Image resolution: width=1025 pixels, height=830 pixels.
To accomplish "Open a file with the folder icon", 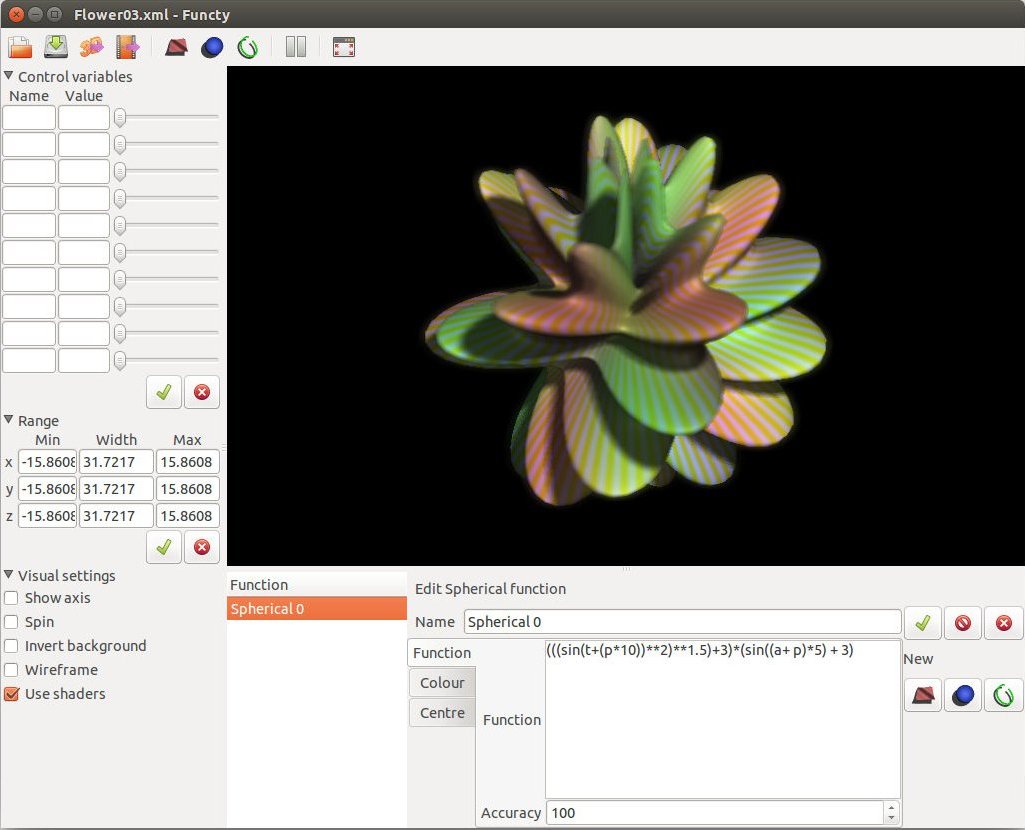I will (x=20, y=47).
